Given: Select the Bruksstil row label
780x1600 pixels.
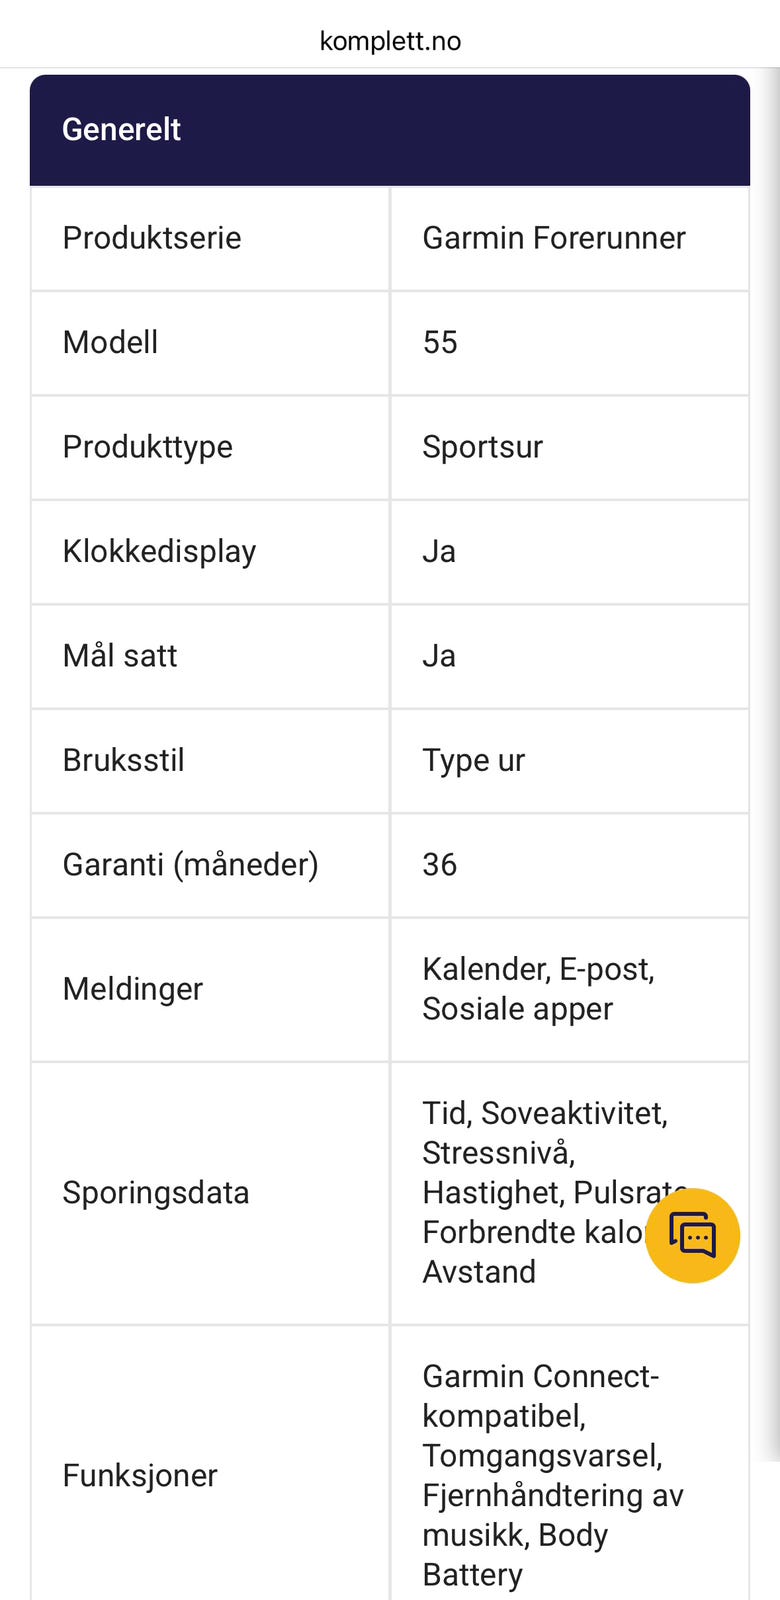Looking at the screenshot, I should [x=123, y=760].
